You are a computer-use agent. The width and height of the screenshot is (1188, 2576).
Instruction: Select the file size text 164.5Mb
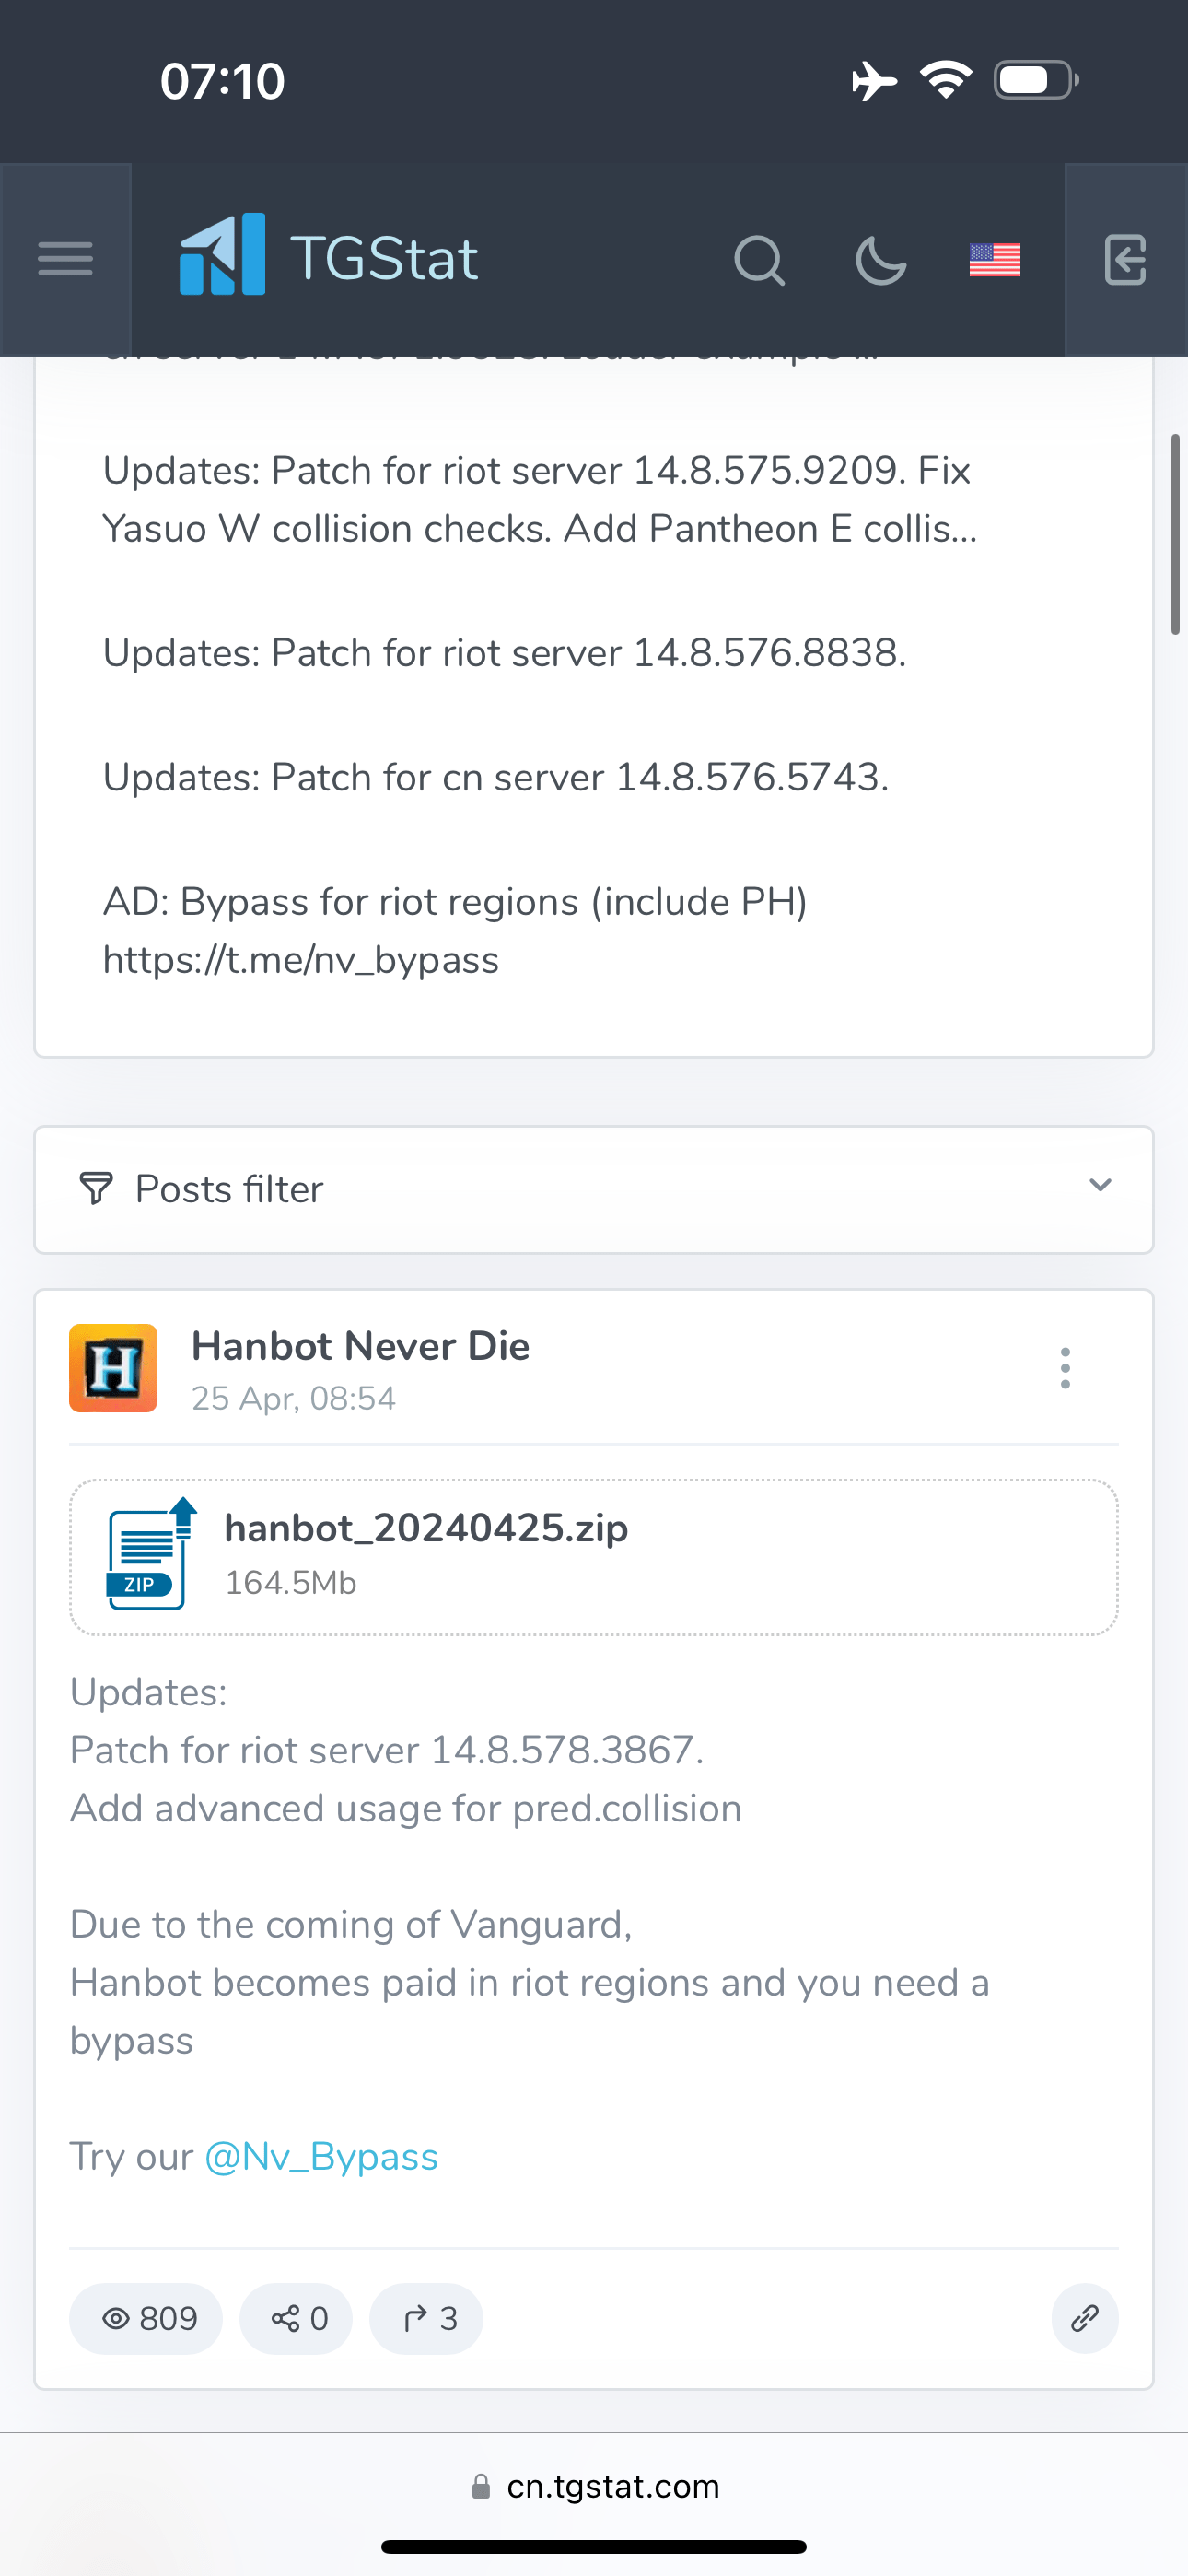click(291, 1583)
